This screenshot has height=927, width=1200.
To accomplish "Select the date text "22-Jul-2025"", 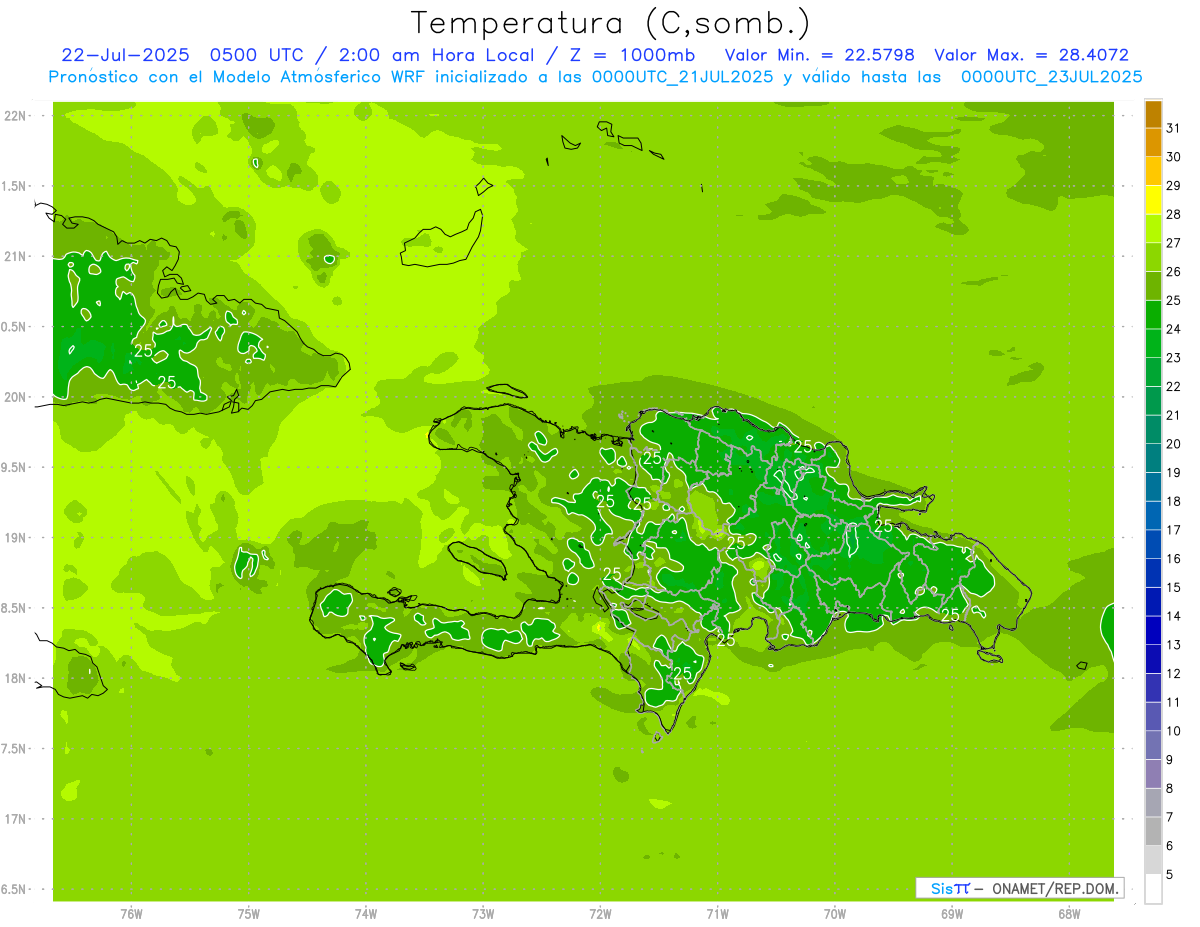I will coord(124,55).
